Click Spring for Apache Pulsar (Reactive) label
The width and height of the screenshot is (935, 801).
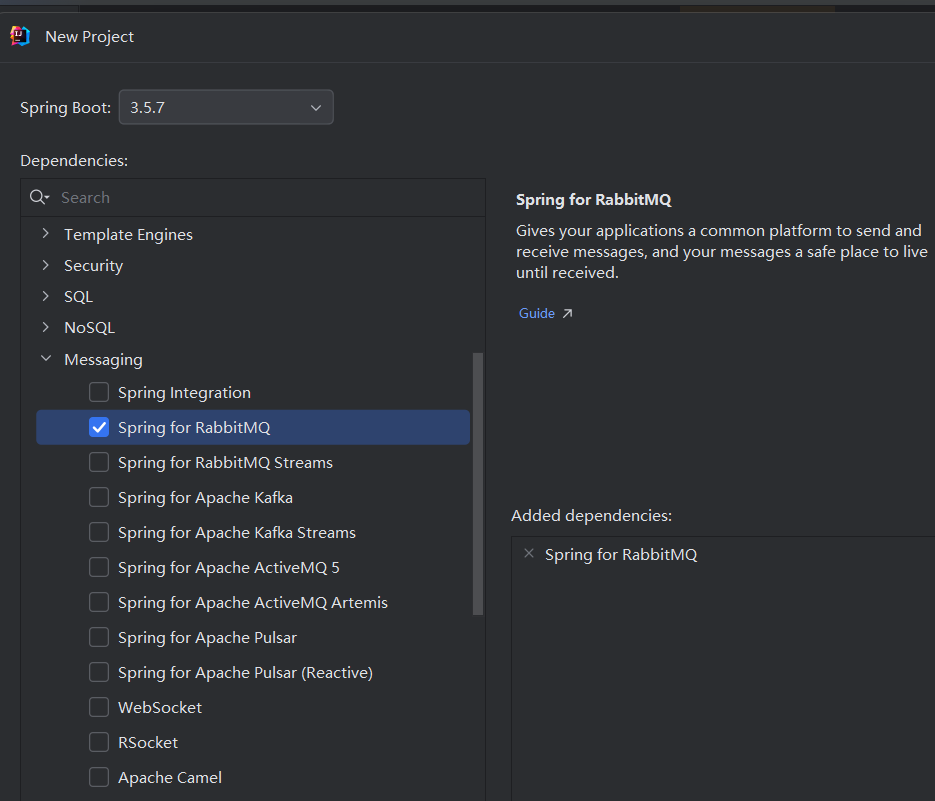(x=245, y=673)
